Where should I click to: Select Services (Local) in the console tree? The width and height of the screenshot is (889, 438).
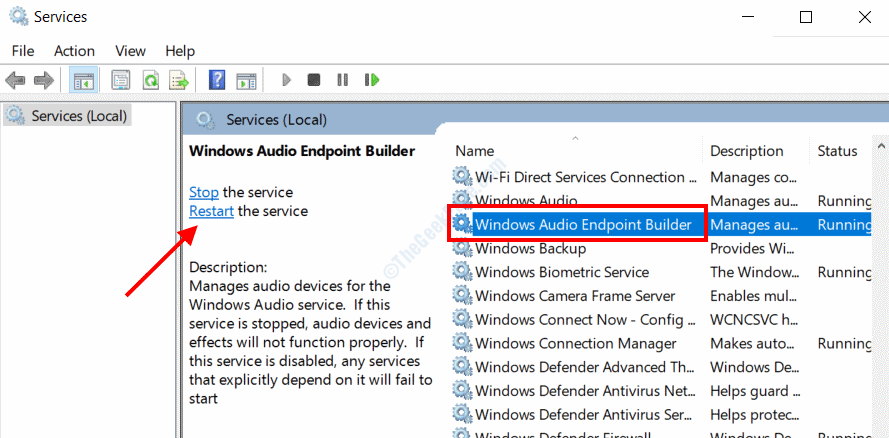pos(67,116)
